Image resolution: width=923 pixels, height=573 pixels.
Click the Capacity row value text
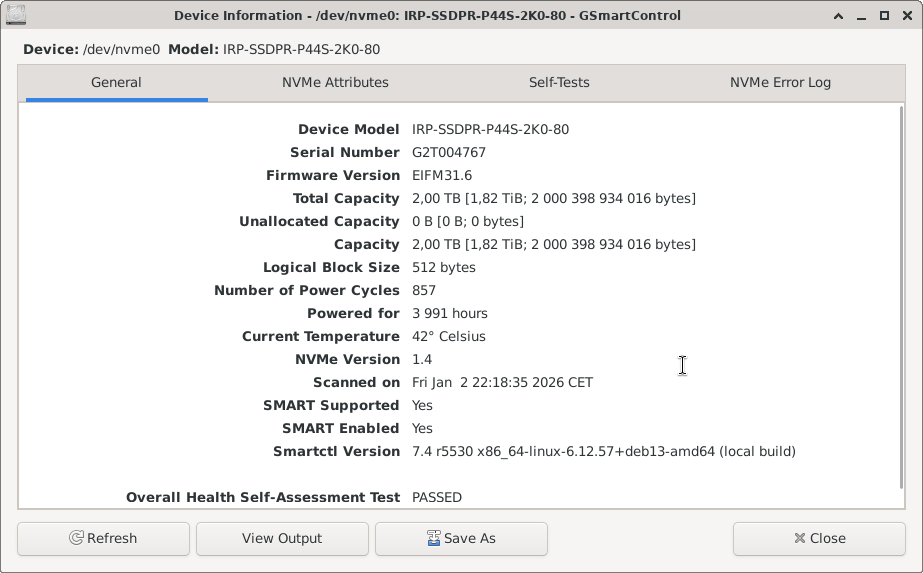[x=554, y=244]
